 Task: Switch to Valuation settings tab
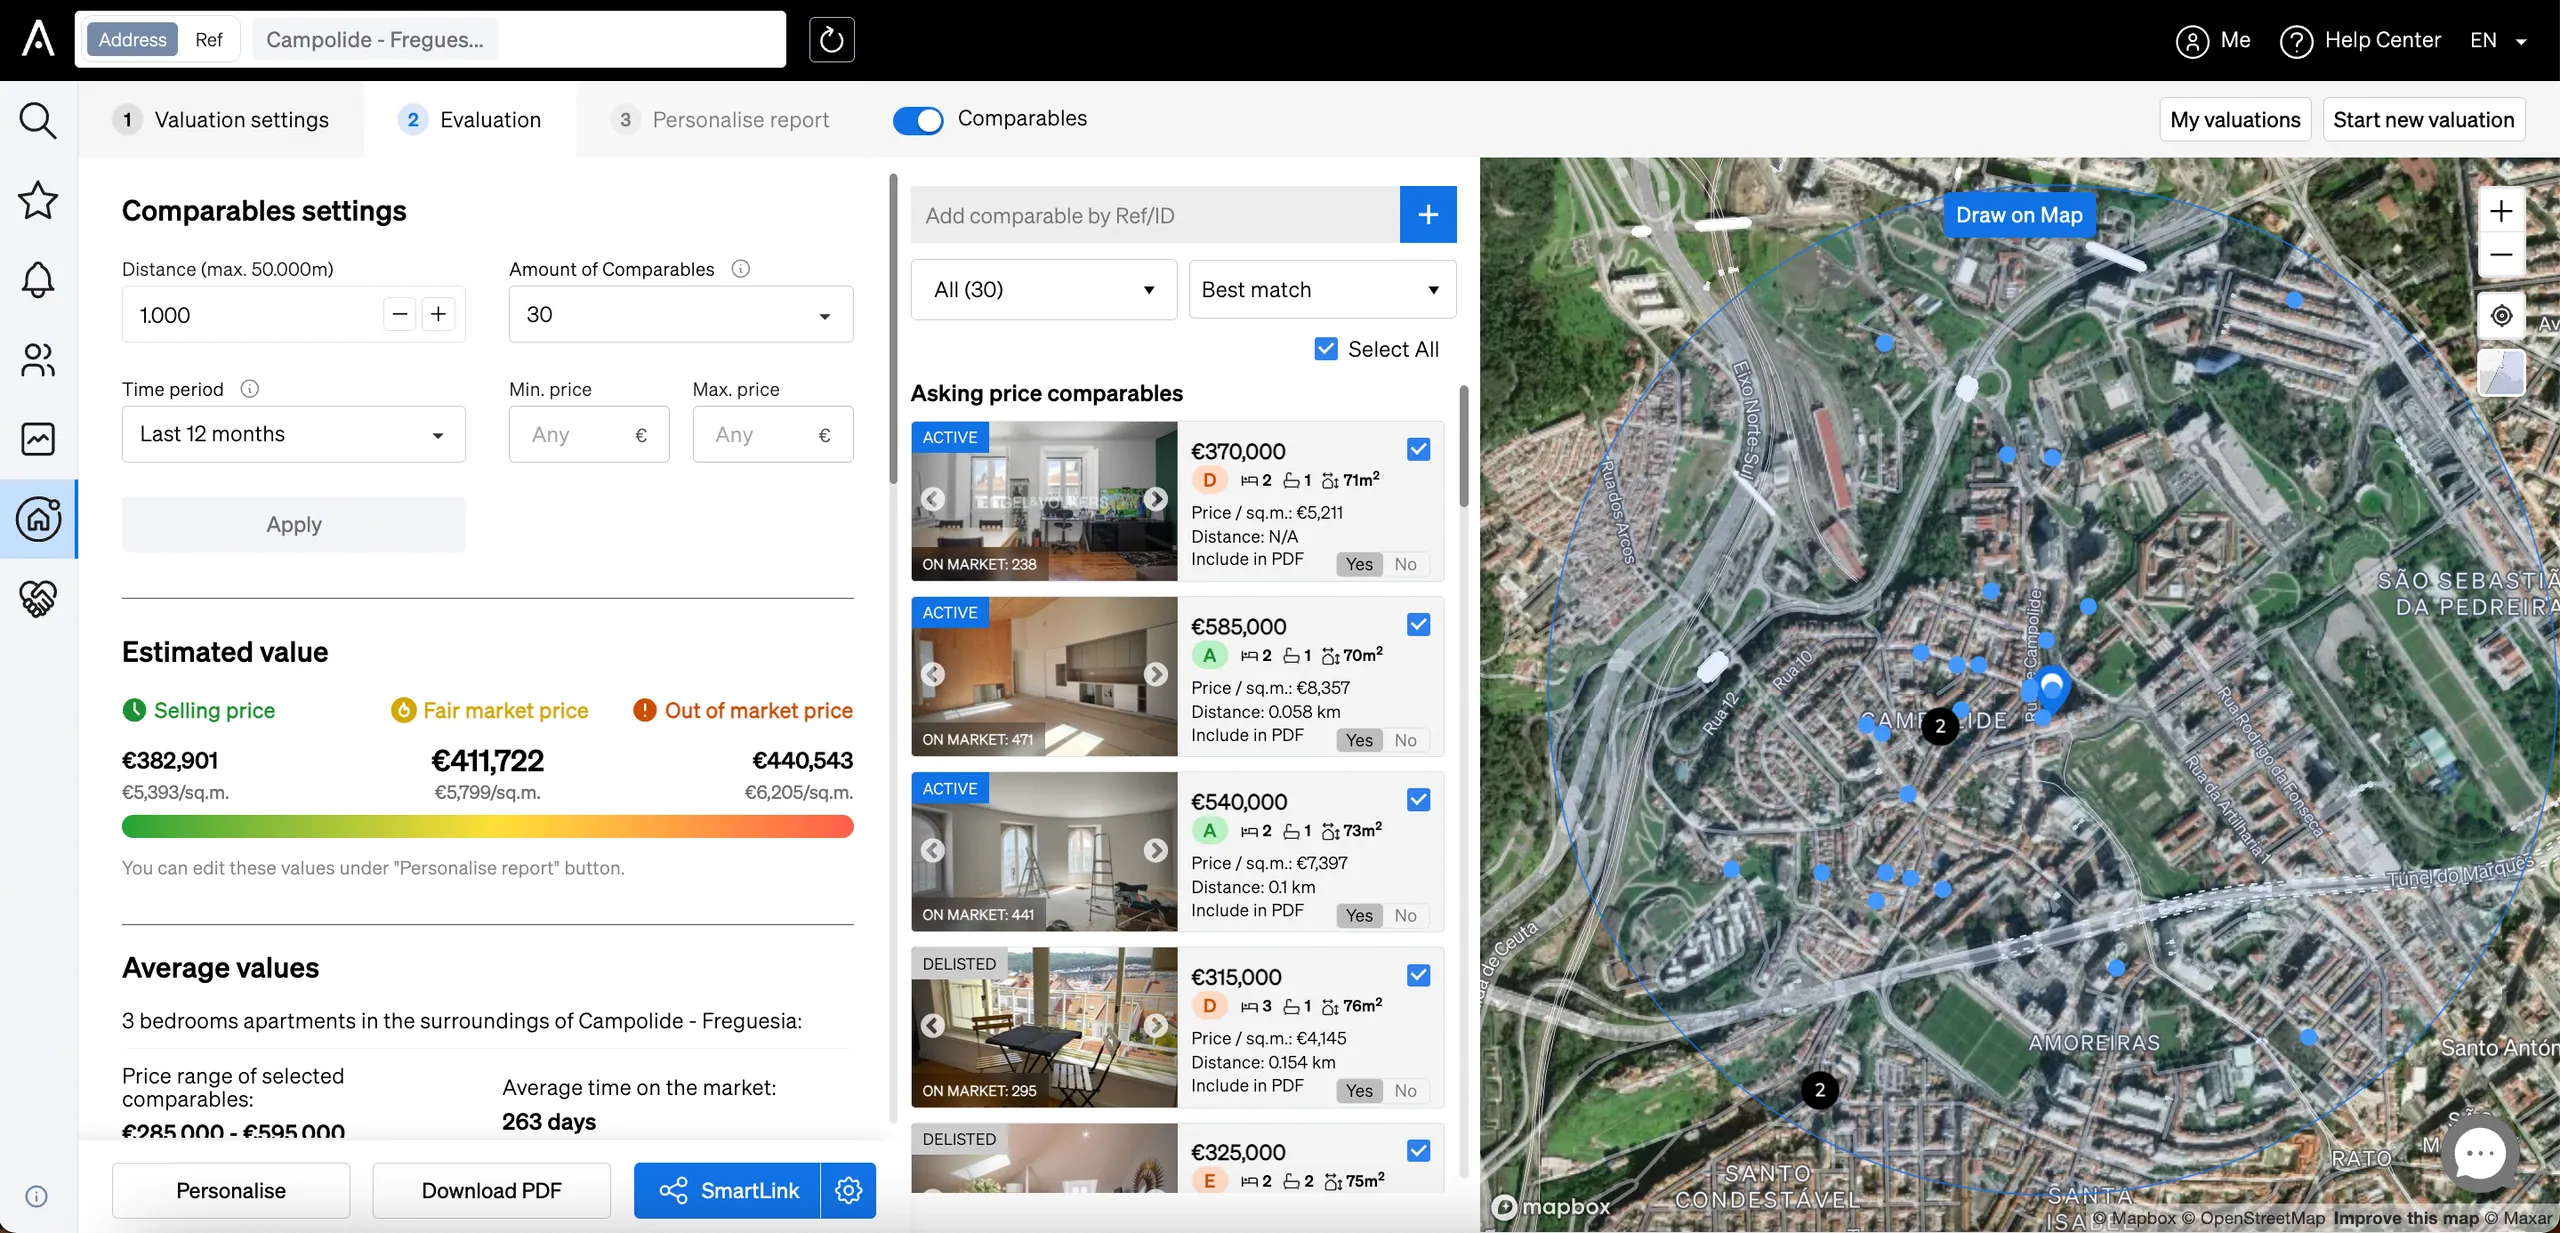[222, 120]
